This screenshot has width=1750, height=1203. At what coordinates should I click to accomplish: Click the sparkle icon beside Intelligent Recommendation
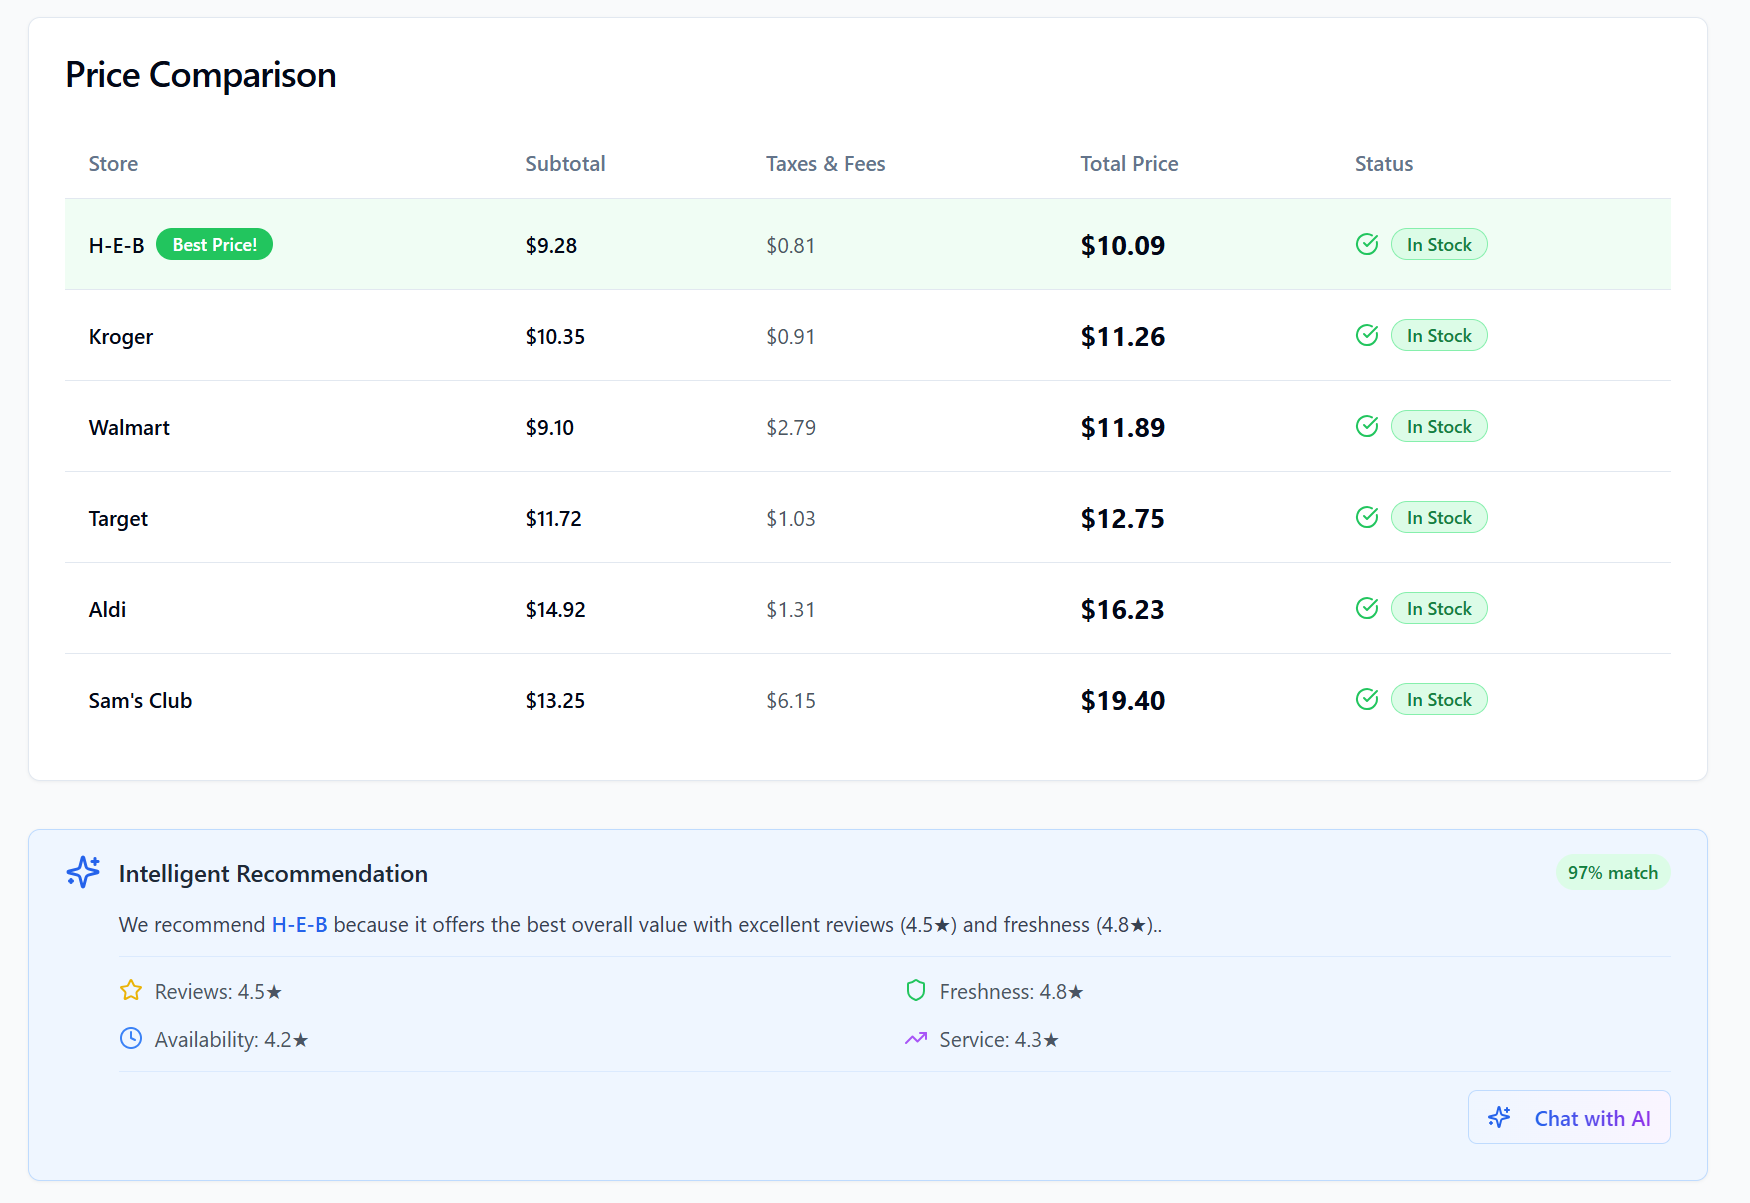[x=83, y=872]
